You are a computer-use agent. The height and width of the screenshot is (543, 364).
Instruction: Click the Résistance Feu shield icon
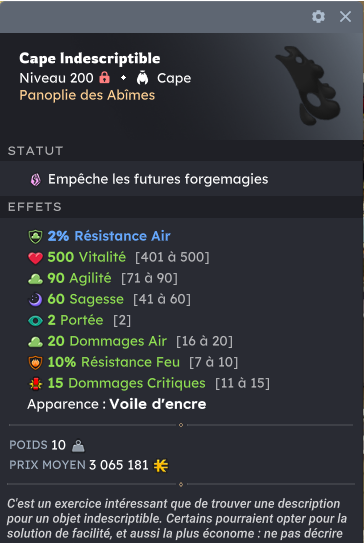pyautogui.click(x=35, y=363)
